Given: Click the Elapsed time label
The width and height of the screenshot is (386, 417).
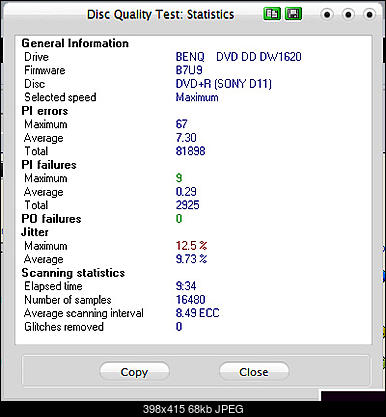Looking at the screenshot, I should click(53, 286).
